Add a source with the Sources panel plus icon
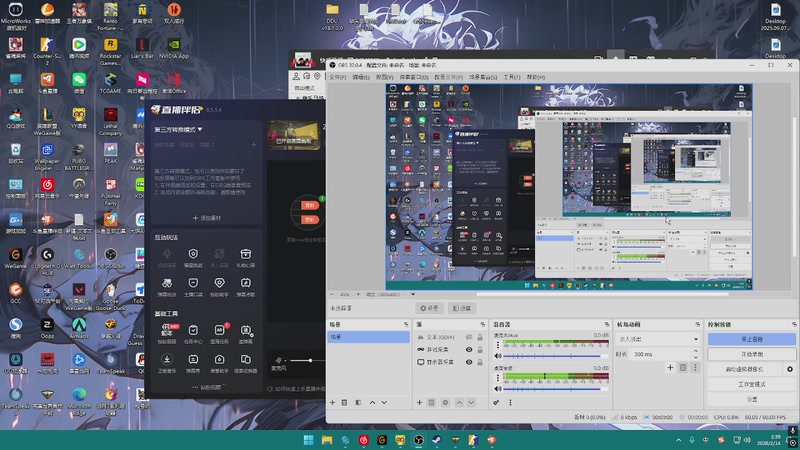 [419, 403]
